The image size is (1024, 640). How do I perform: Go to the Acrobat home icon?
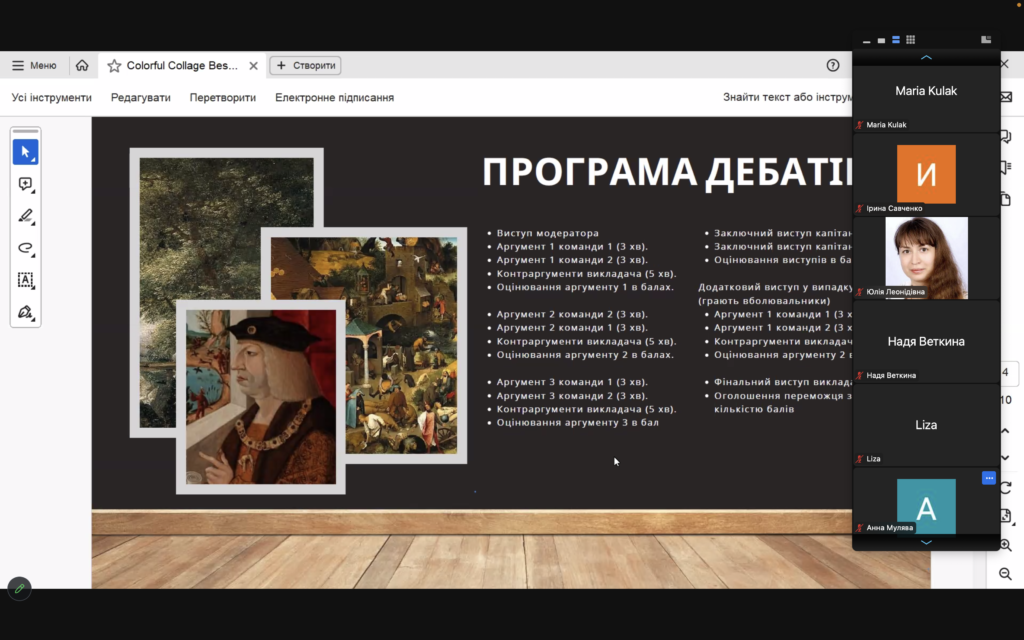pos(82,65)
